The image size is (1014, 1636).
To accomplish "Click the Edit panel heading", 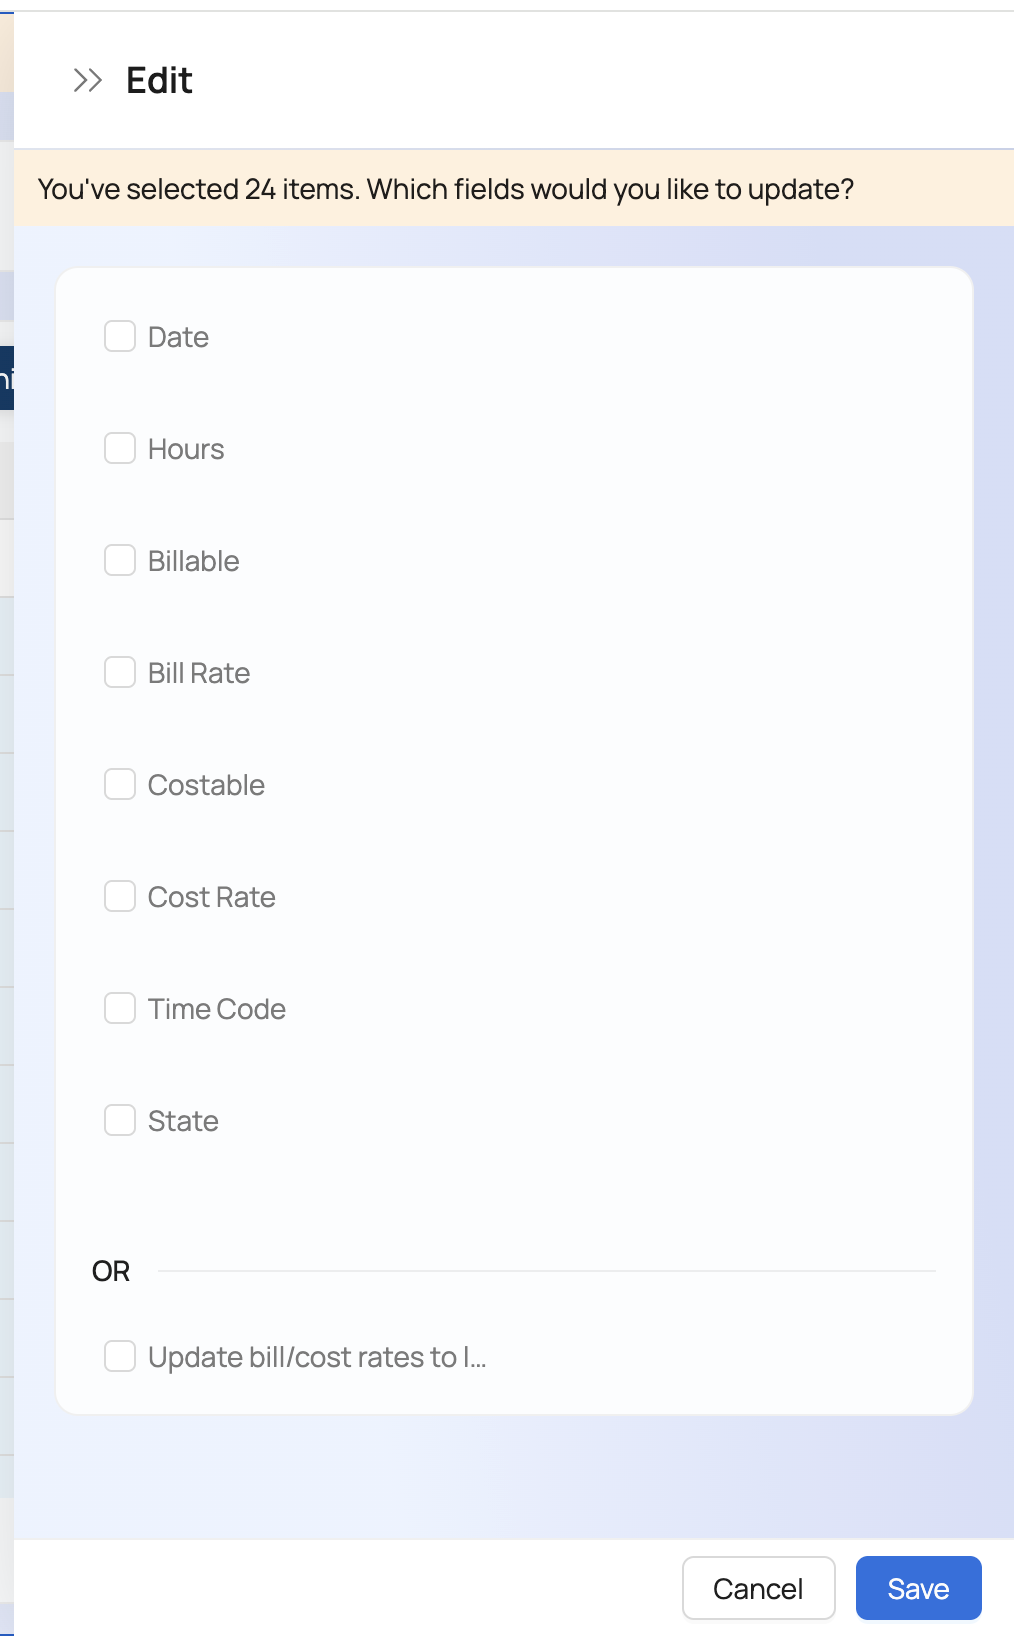I will coord(159,80).
